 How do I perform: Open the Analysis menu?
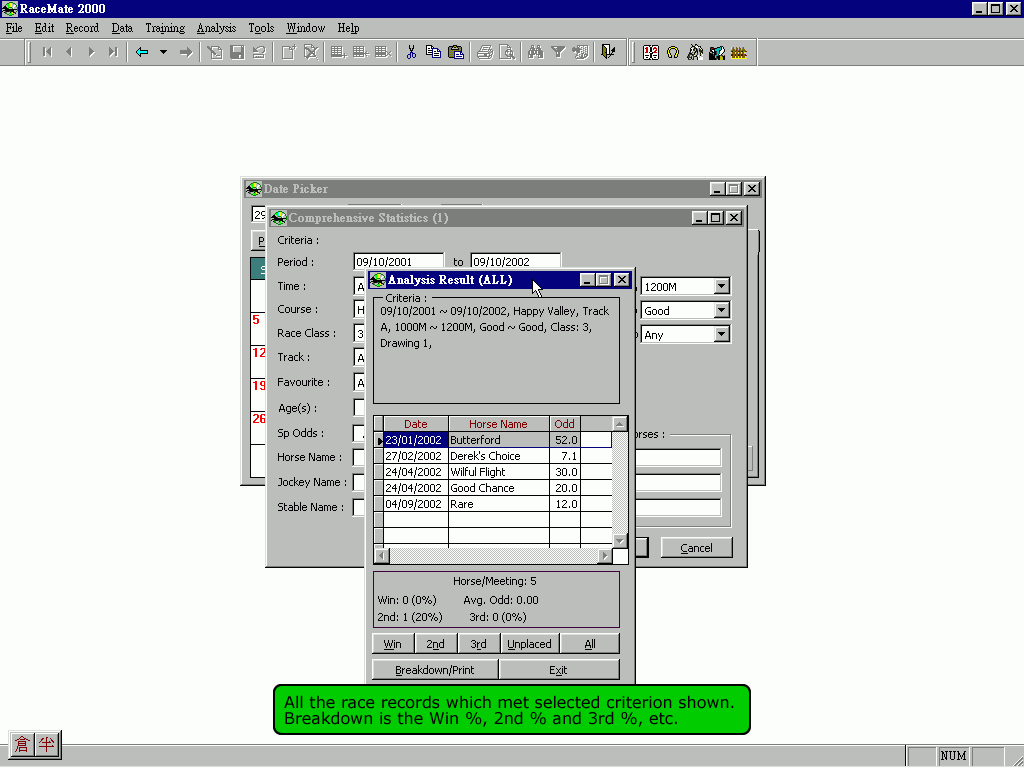click(216, 28)
